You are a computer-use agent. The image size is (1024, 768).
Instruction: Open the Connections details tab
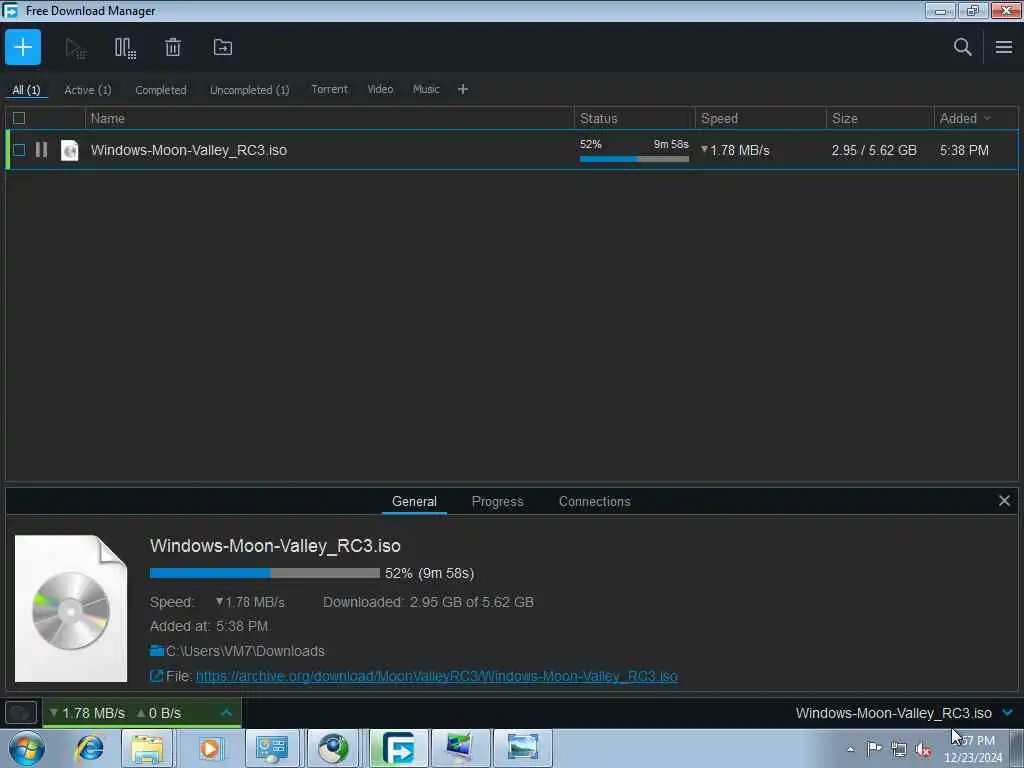594,502
